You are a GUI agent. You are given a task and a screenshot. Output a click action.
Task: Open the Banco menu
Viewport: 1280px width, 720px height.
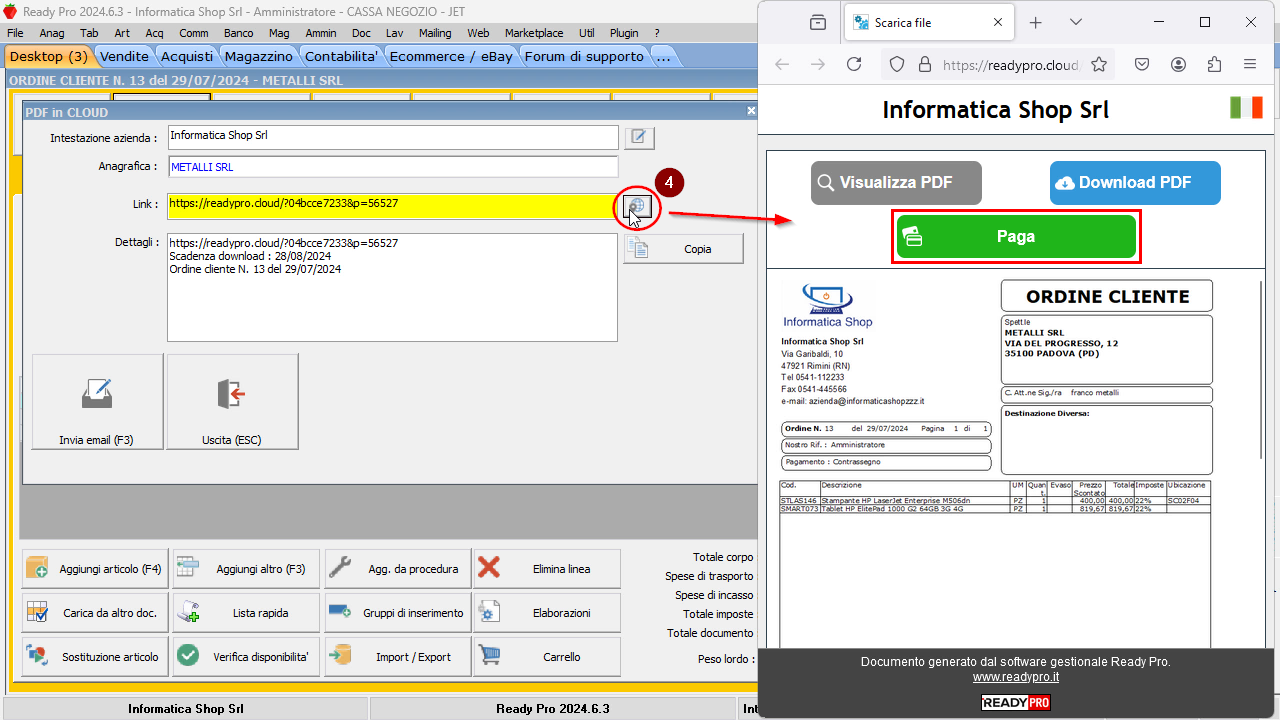pos(238,33)
